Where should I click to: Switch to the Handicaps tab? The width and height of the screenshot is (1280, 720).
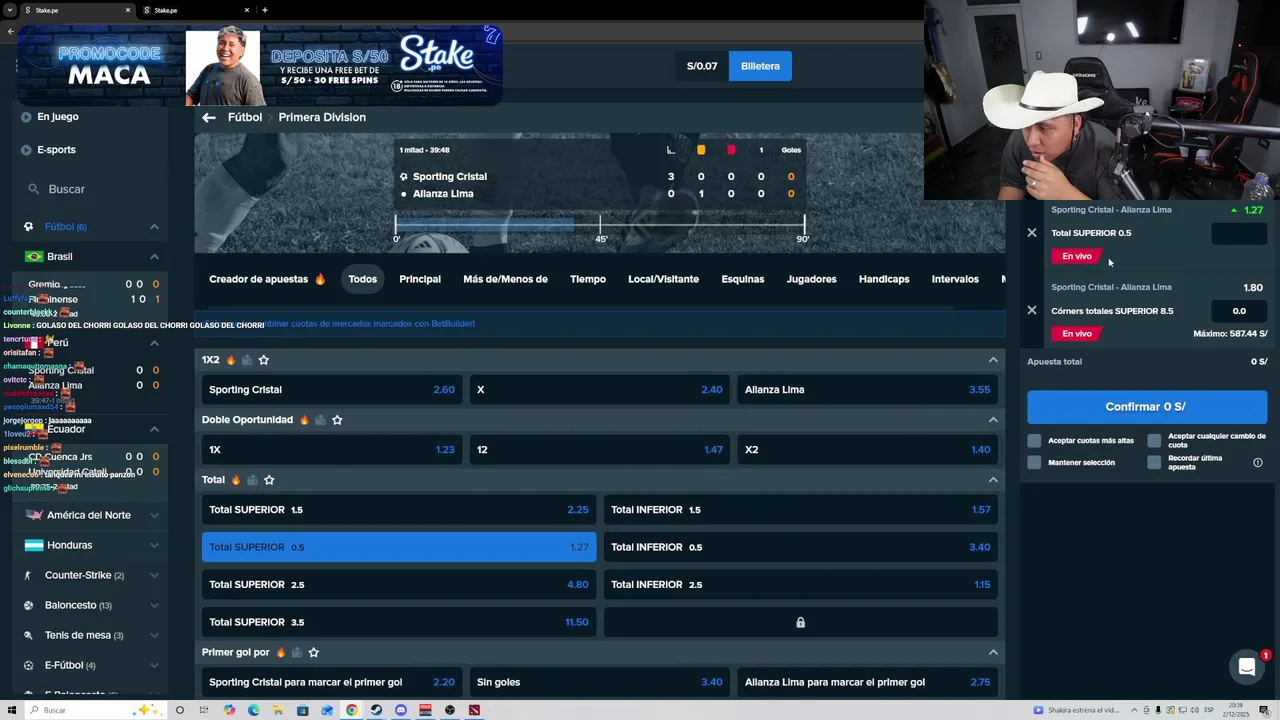click(x=884, y=279)
